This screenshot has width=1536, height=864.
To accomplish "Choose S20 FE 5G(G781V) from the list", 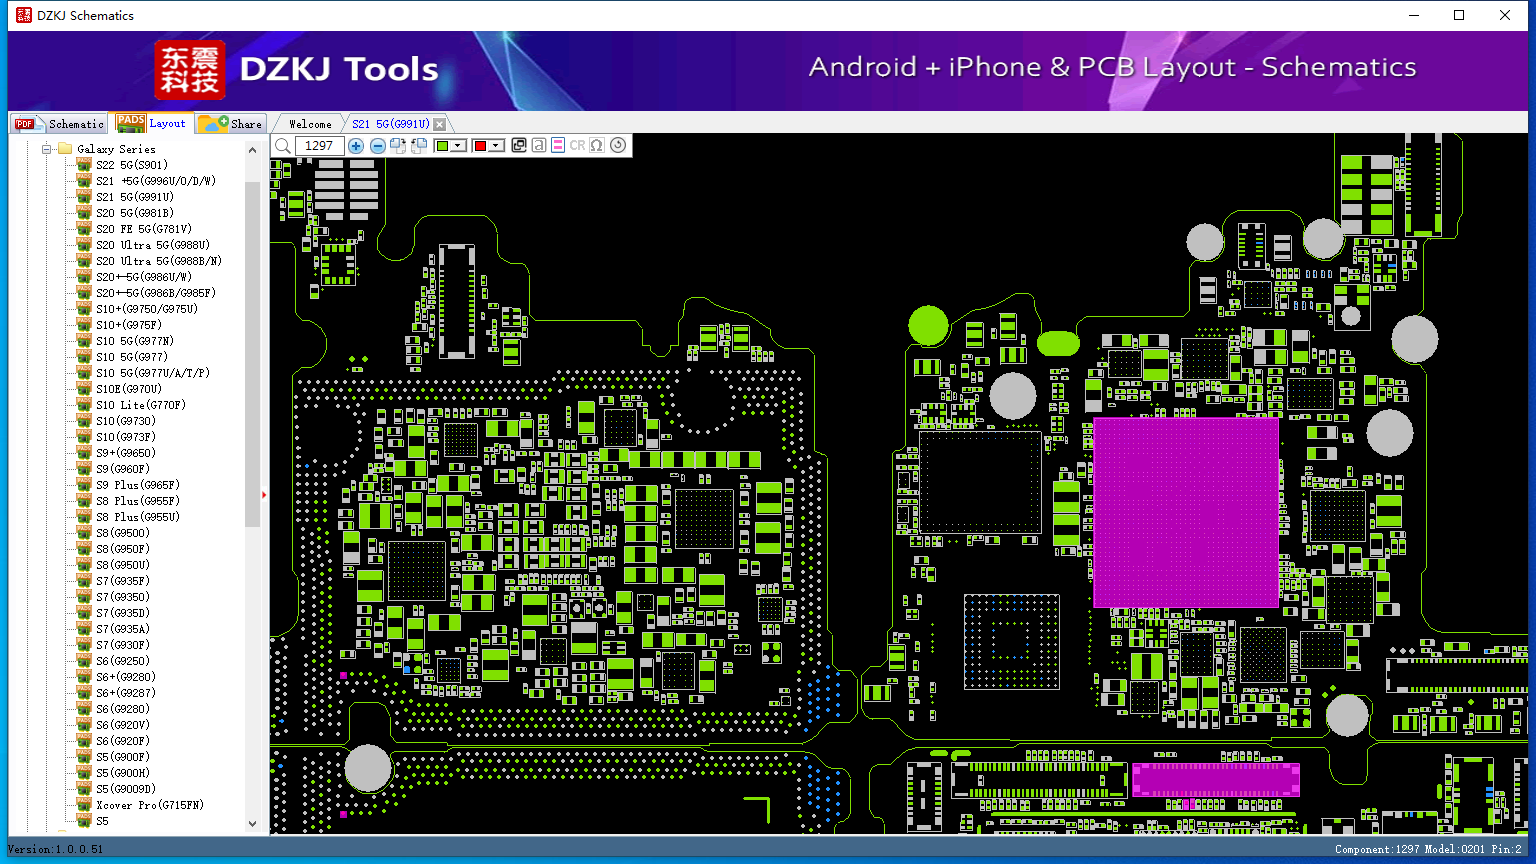I will point(144,229).
